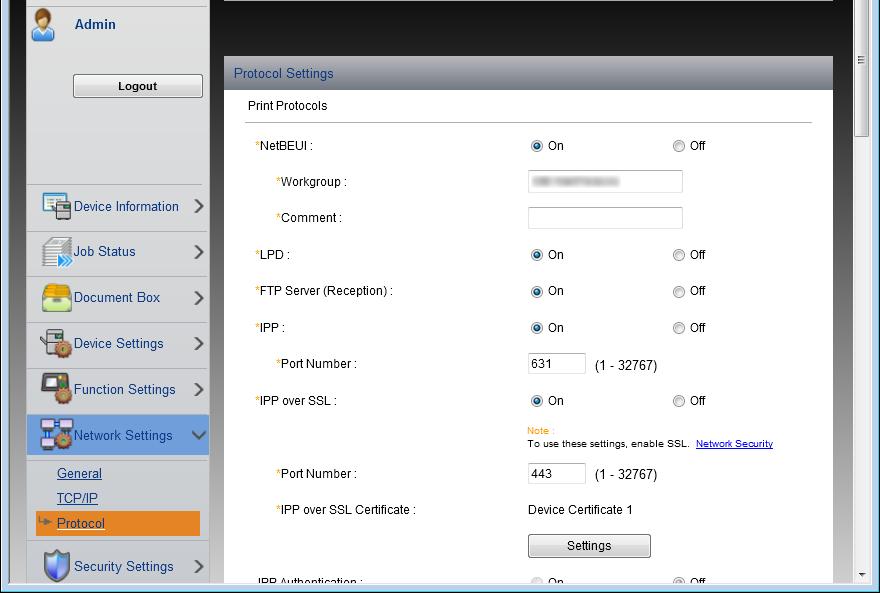
Task: Go to TCP/IP settings
Action: pyautogui.click(x=77, y=498)
